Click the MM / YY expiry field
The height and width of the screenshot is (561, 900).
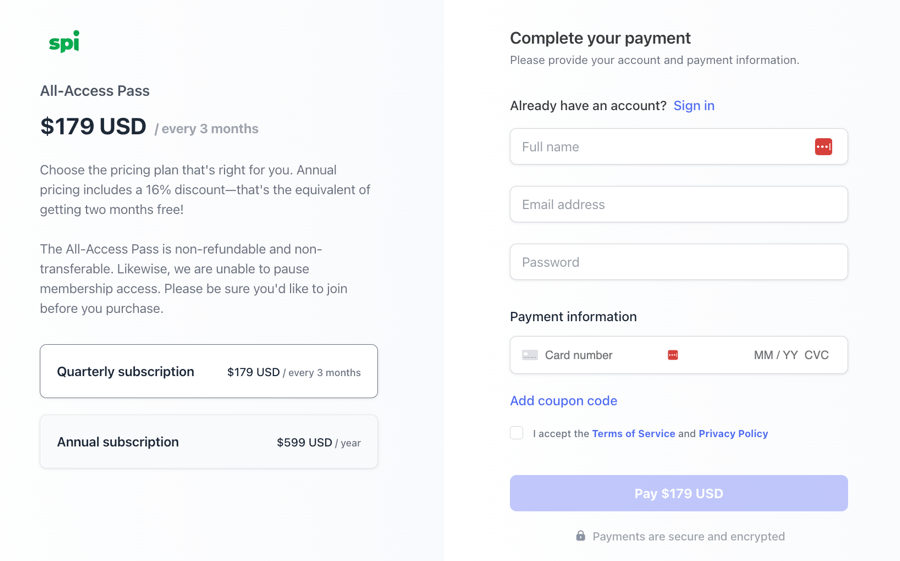click(775, 355)
